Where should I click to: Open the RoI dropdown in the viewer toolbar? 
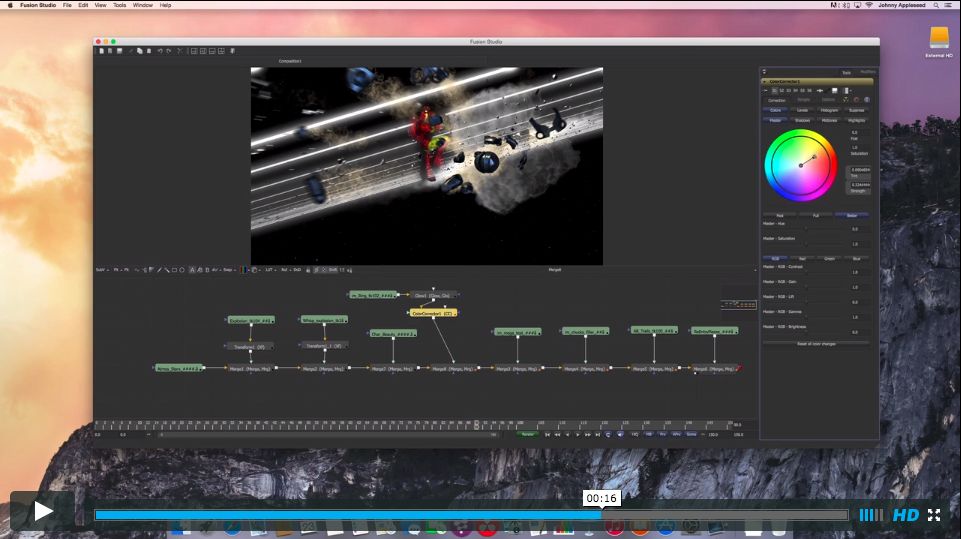pos(284,270)
